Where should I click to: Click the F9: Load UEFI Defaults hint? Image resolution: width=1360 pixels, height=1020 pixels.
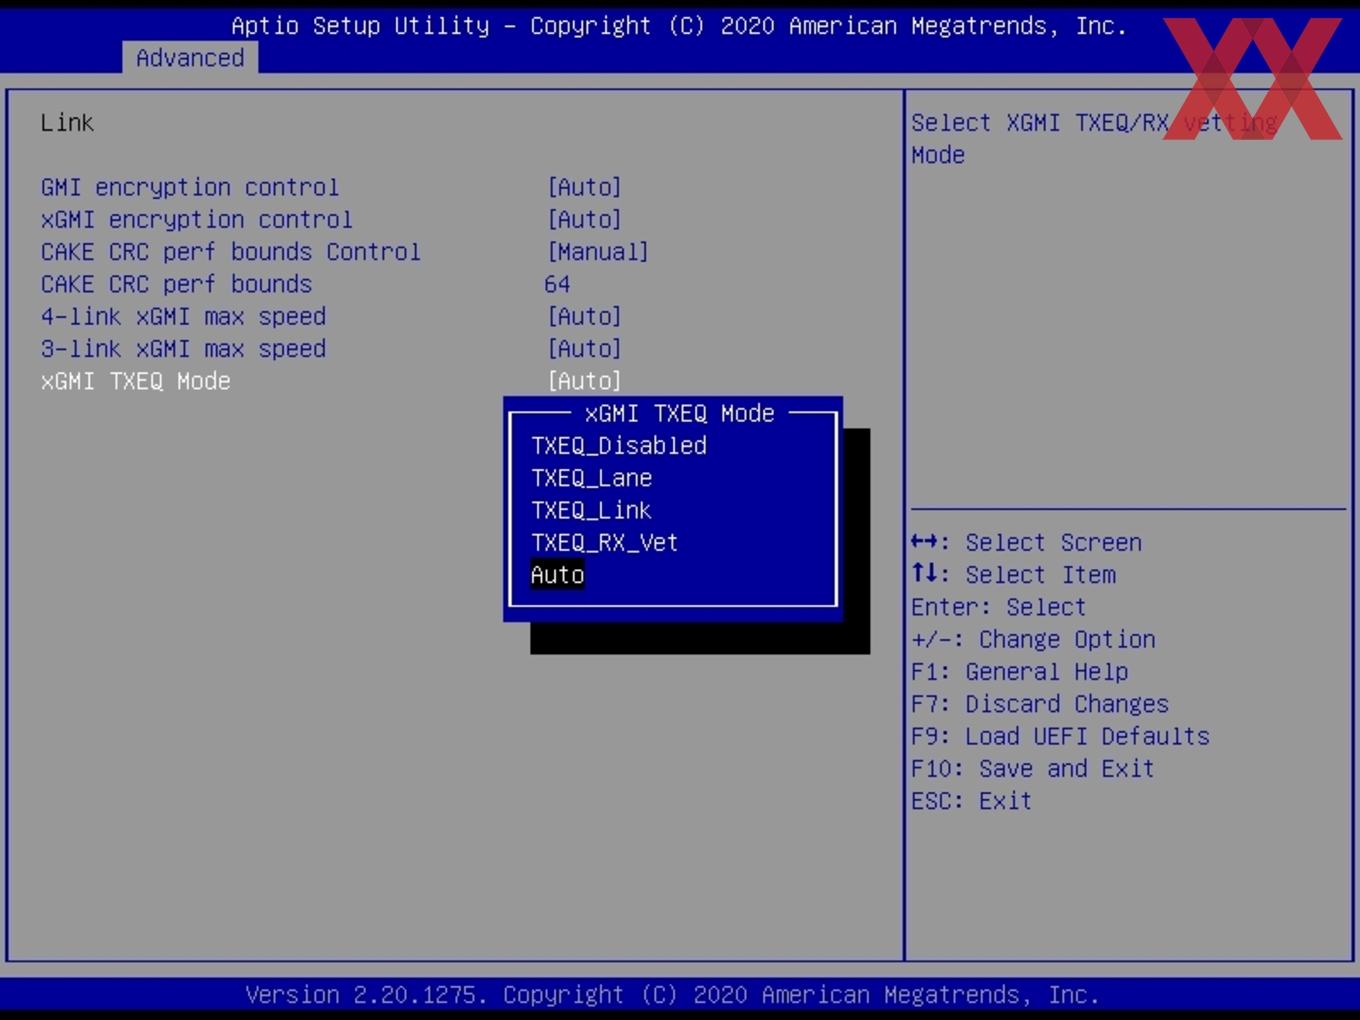coord(1061,736)
